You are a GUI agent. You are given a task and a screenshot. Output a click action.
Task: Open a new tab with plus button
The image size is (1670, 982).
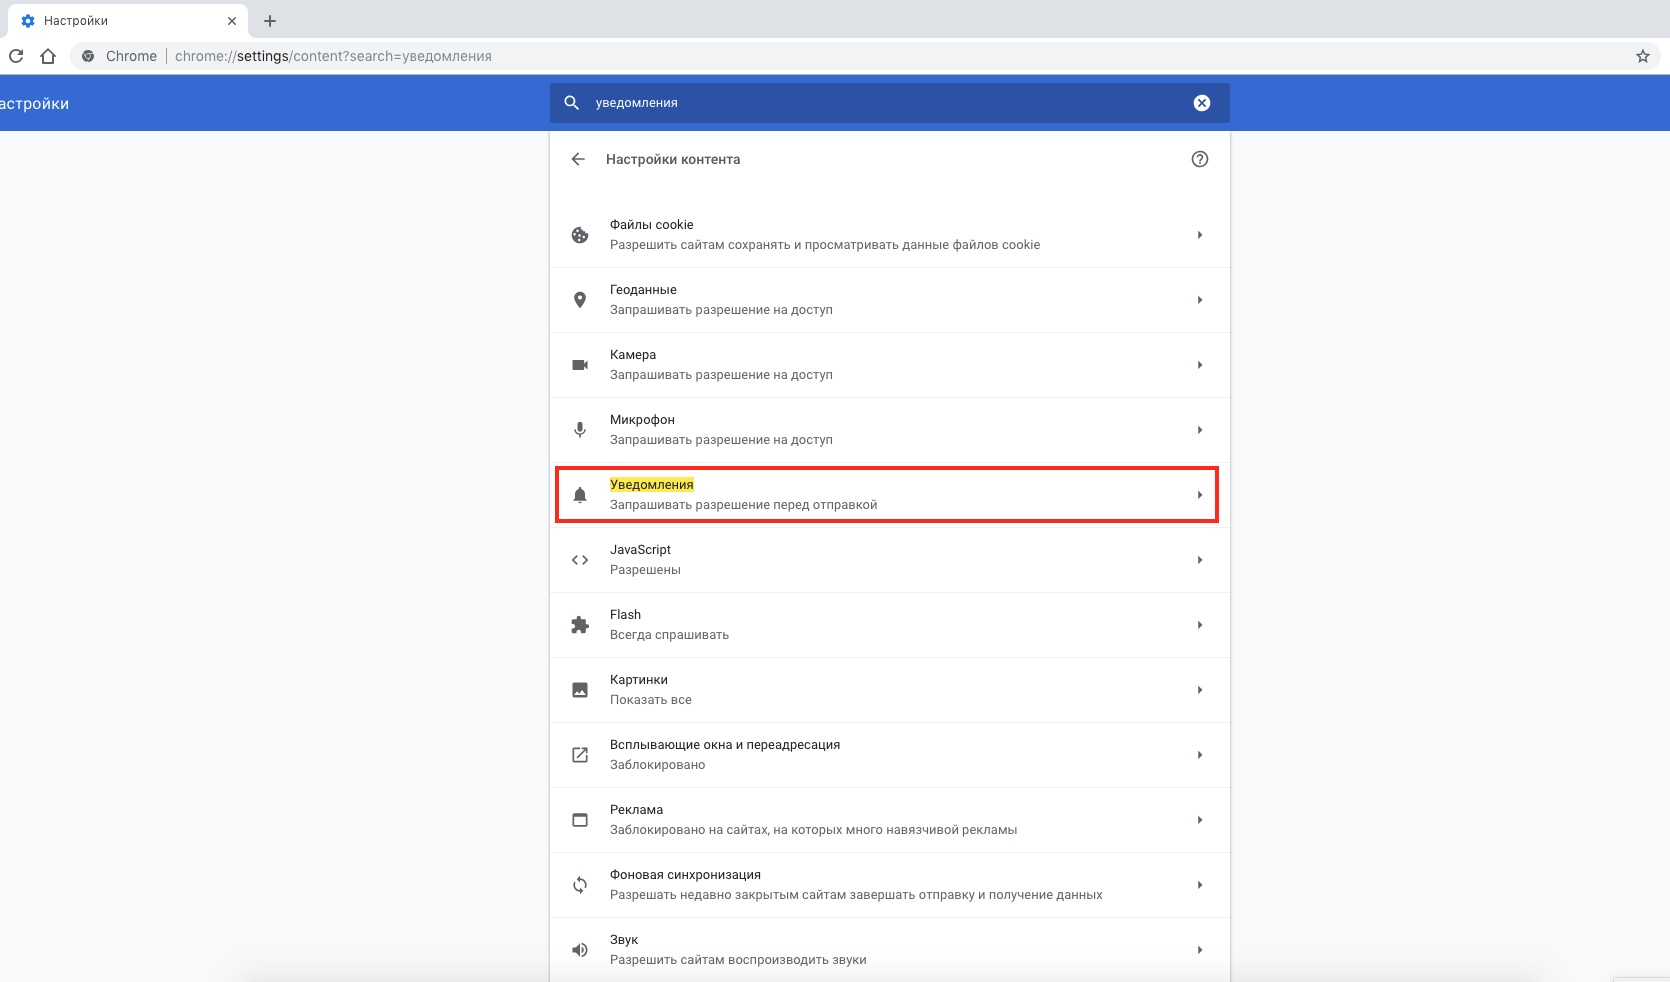270,21
